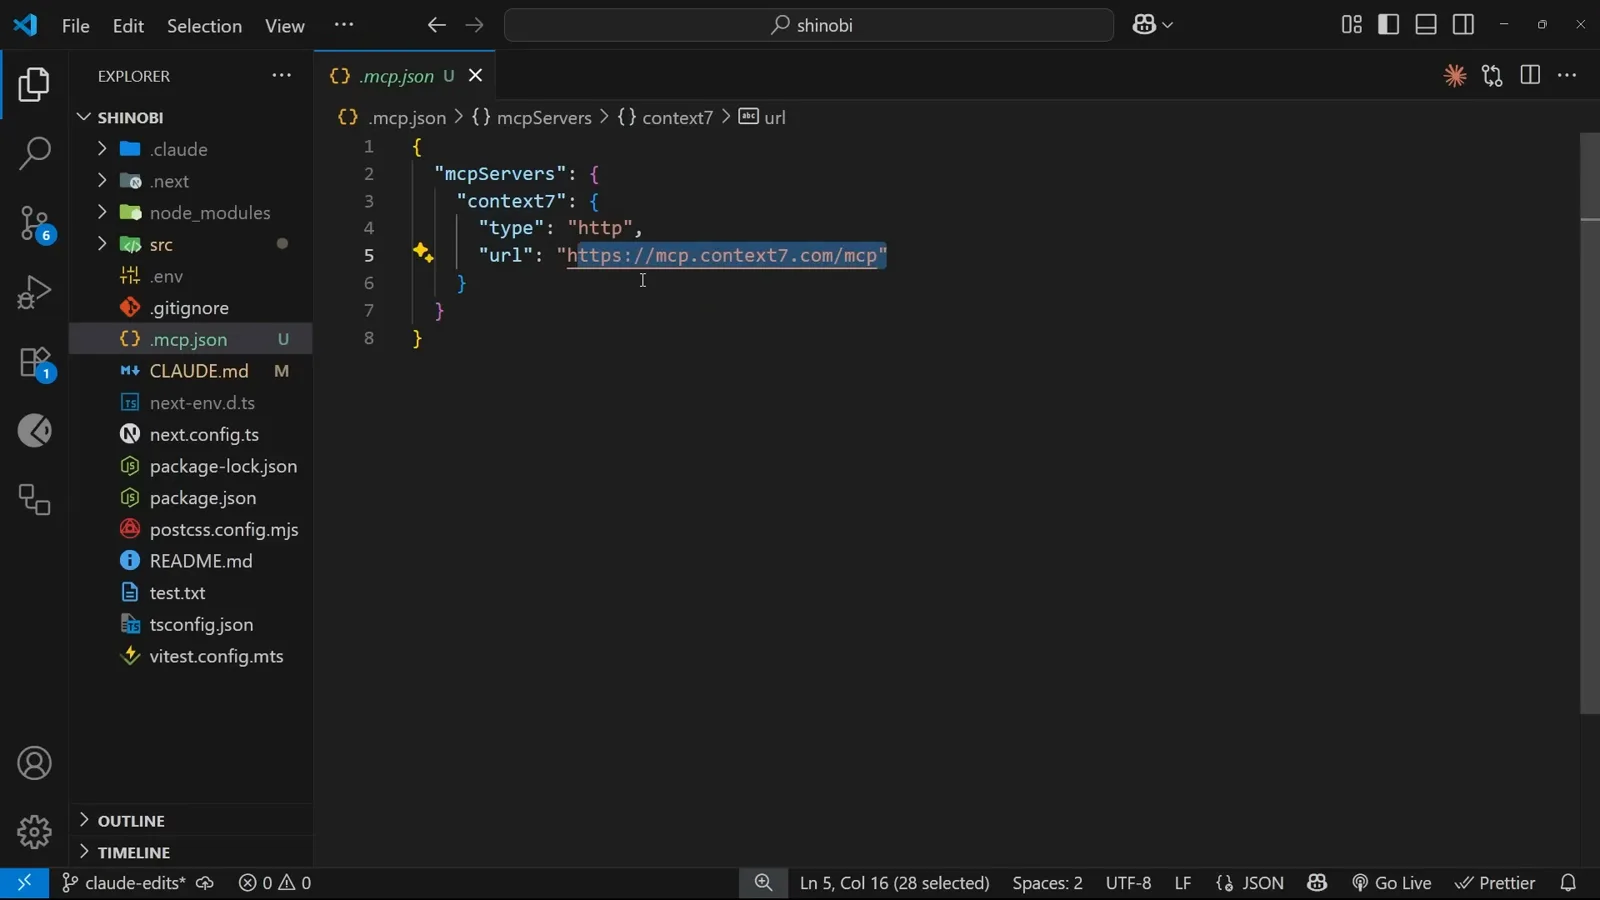Image resolution: width=1600 pixels, height=900 pixels.
Task: Open the Selection menu
Action: click(204, 26)
